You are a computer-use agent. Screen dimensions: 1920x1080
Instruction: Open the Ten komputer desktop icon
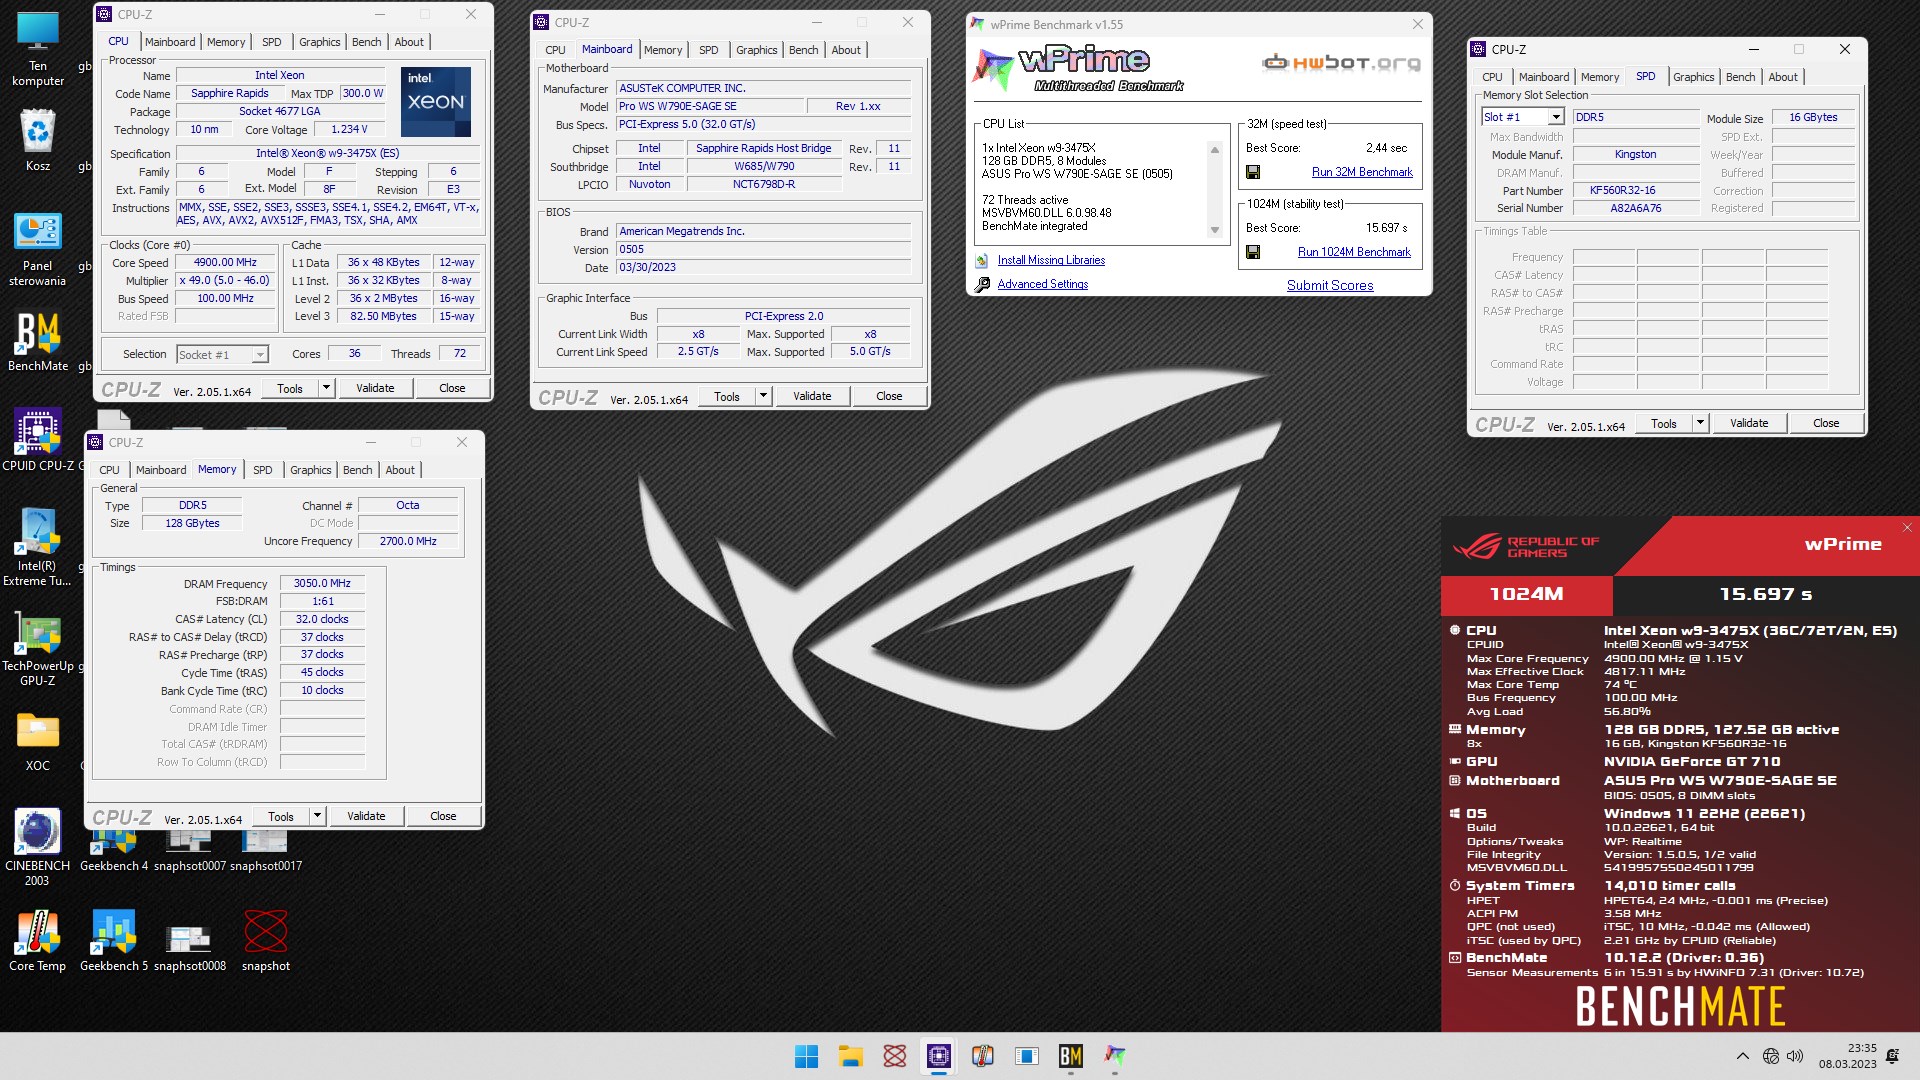pyautogui.click(x=38, y=47)
